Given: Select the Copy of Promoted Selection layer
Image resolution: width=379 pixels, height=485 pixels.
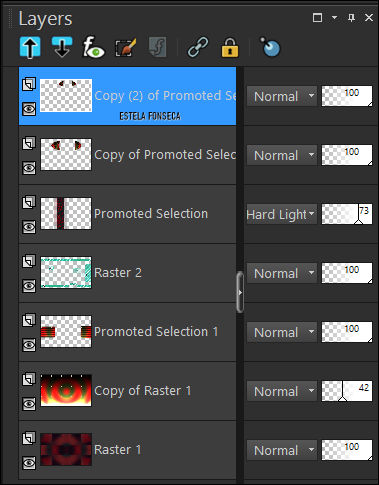Looking at the screenshot, I should [x=128, y=155].
